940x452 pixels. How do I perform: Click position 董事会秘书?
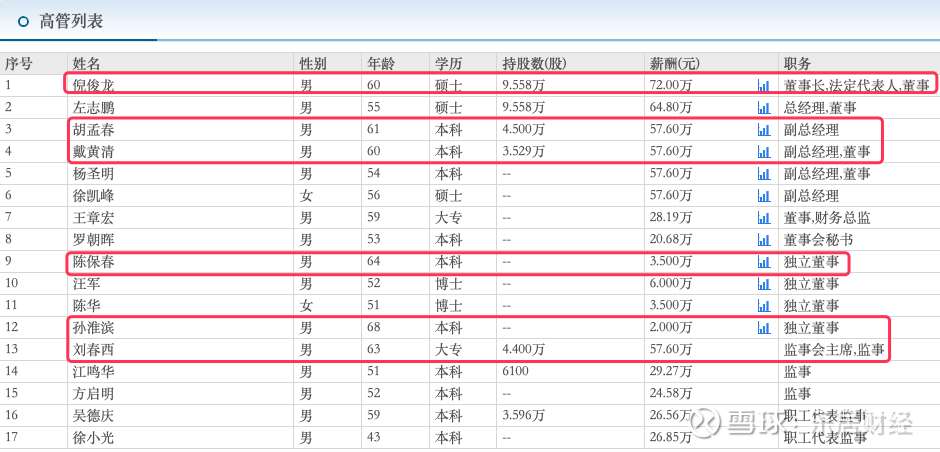(818, 240)
